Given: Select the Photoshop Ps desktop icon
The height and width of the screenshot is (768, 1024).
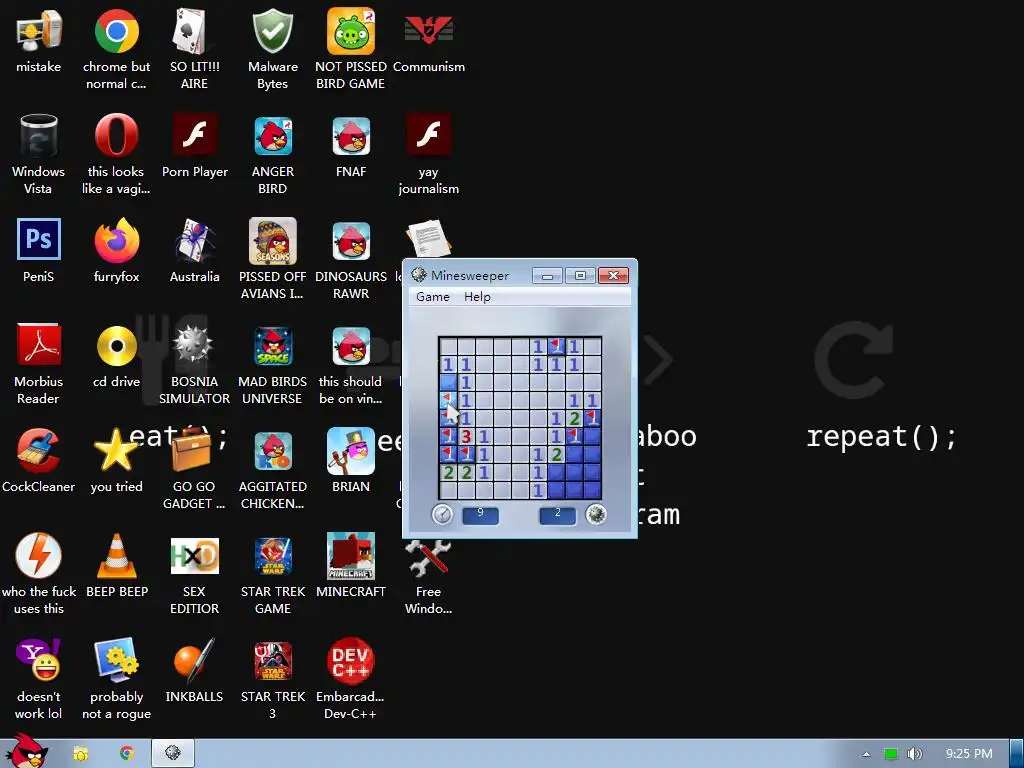Looking at the screenshot, I should coord(39,251).
